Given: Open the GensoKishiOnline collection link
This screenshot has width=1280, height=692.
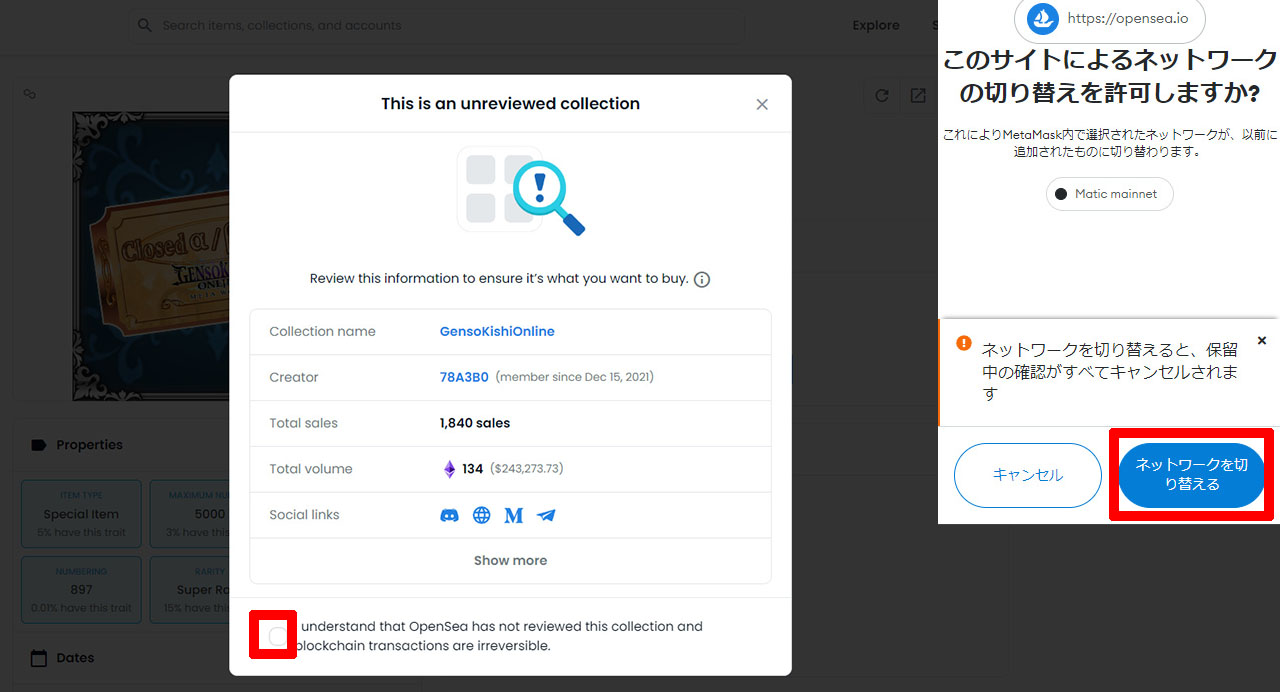Looking at the screenshot, I should click(497, 331).
